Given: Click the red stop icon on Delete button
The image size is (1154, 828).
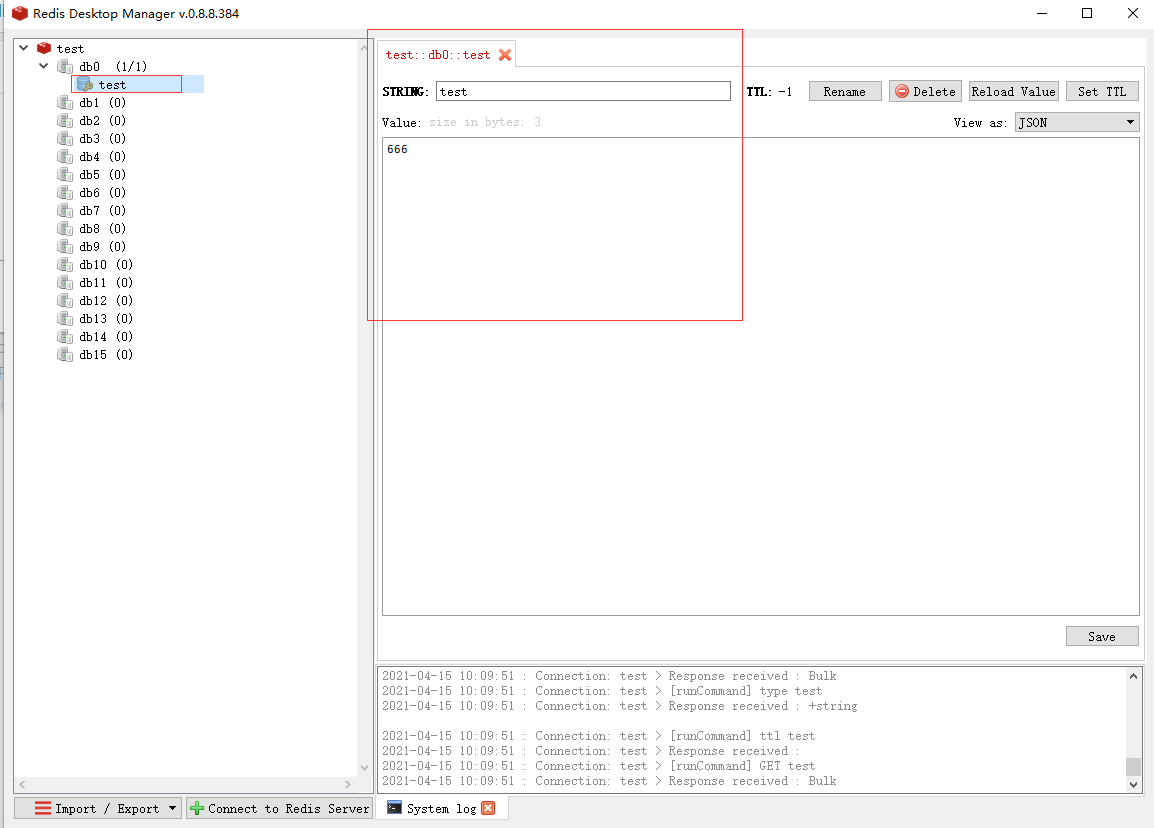Looking at the screenshot, I should [x=903, y=91].
